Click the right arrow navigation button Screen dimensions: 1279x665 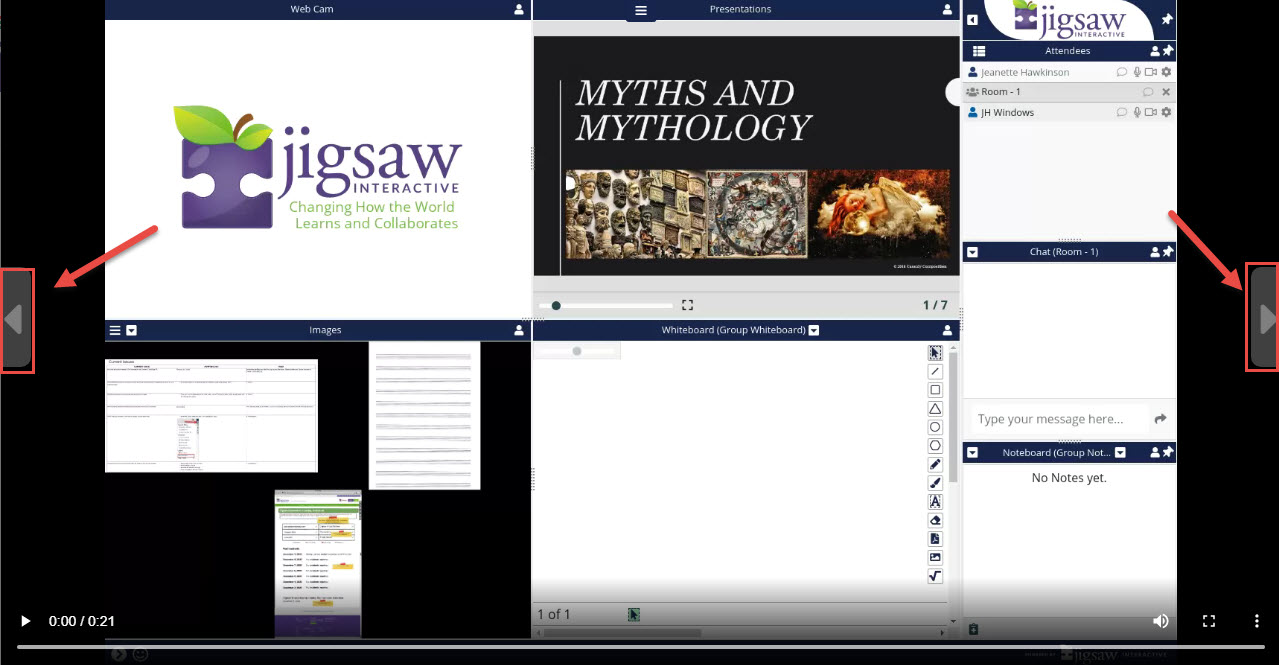(1263, 319)
